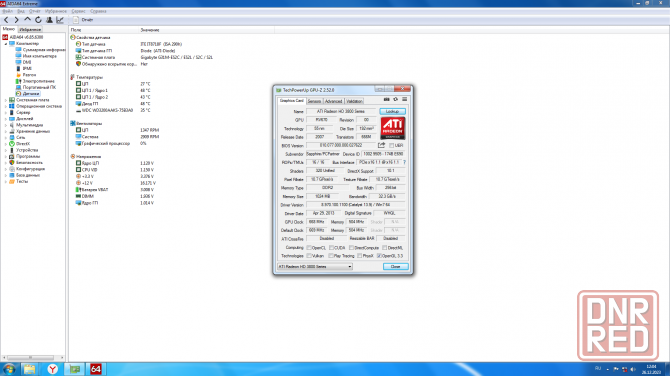Click Lookup button in GPU-Z
The width and height of the screenshot is (670, 376).
392,112
